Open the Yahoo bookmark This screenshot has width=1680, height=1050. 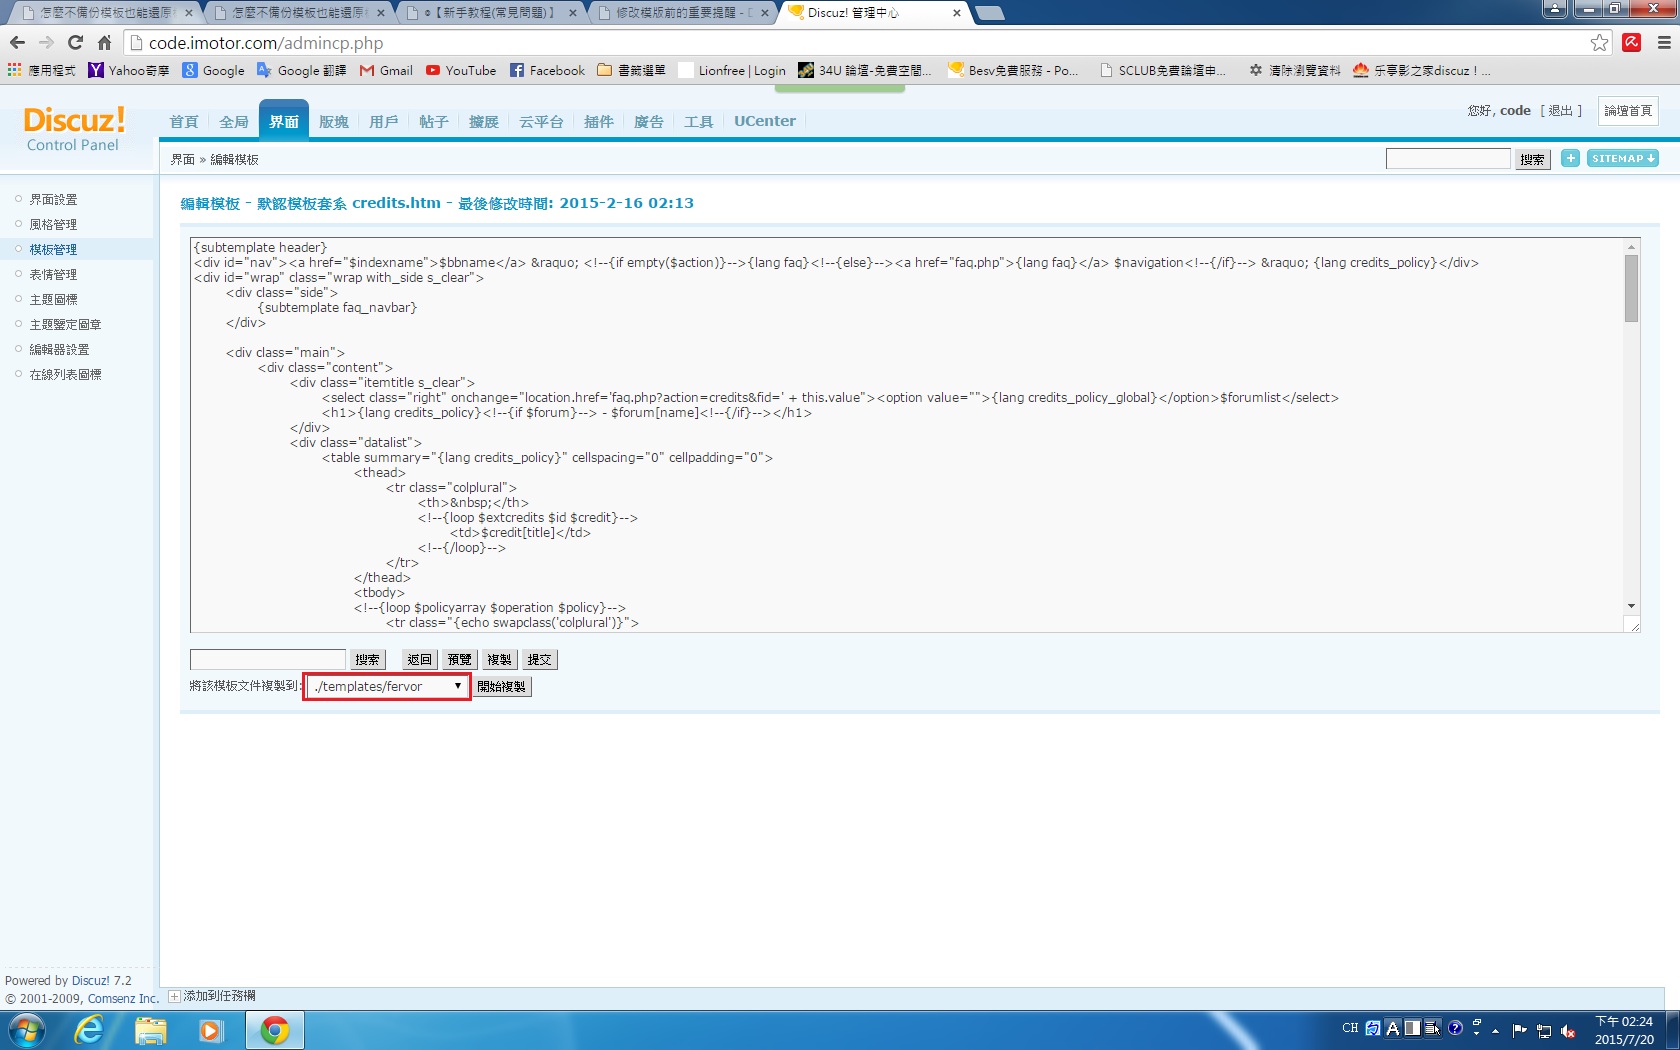(x=129, y=70)
